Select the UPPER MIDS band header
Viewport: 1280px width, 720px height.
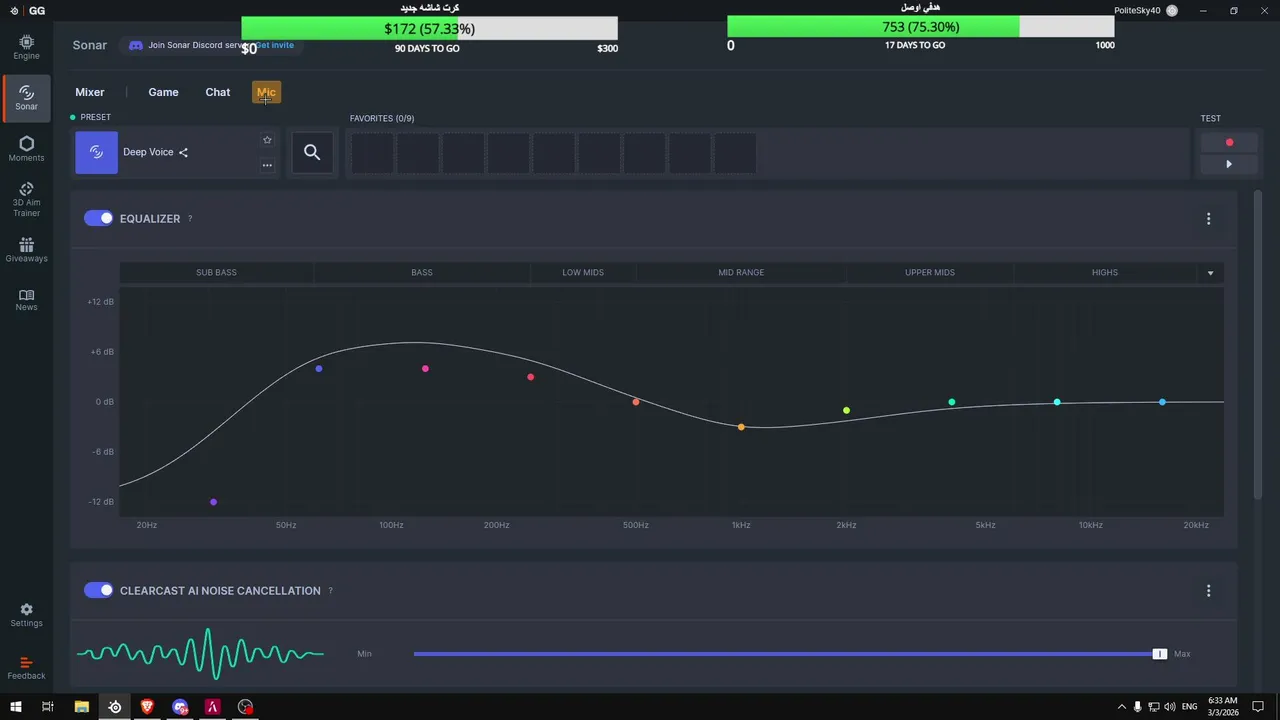[x=930, y=272]
